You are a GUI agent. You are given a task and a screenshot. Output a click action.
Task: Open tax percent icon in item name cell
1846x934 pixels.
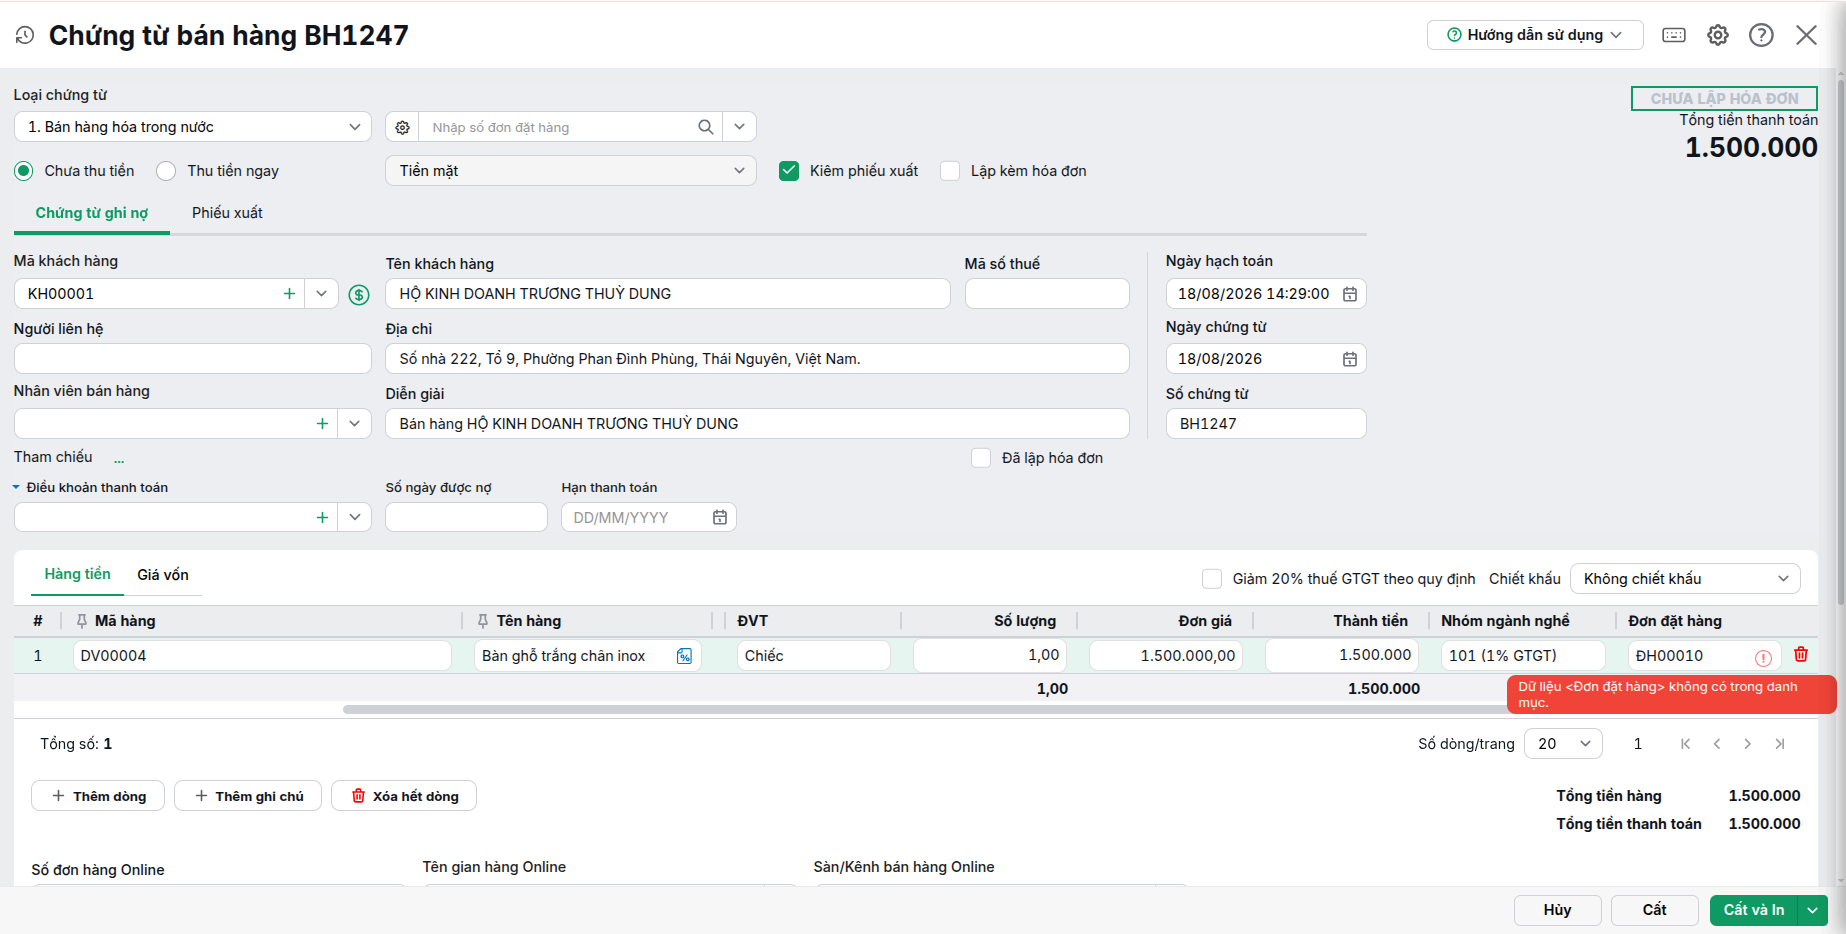coord(684,656)
